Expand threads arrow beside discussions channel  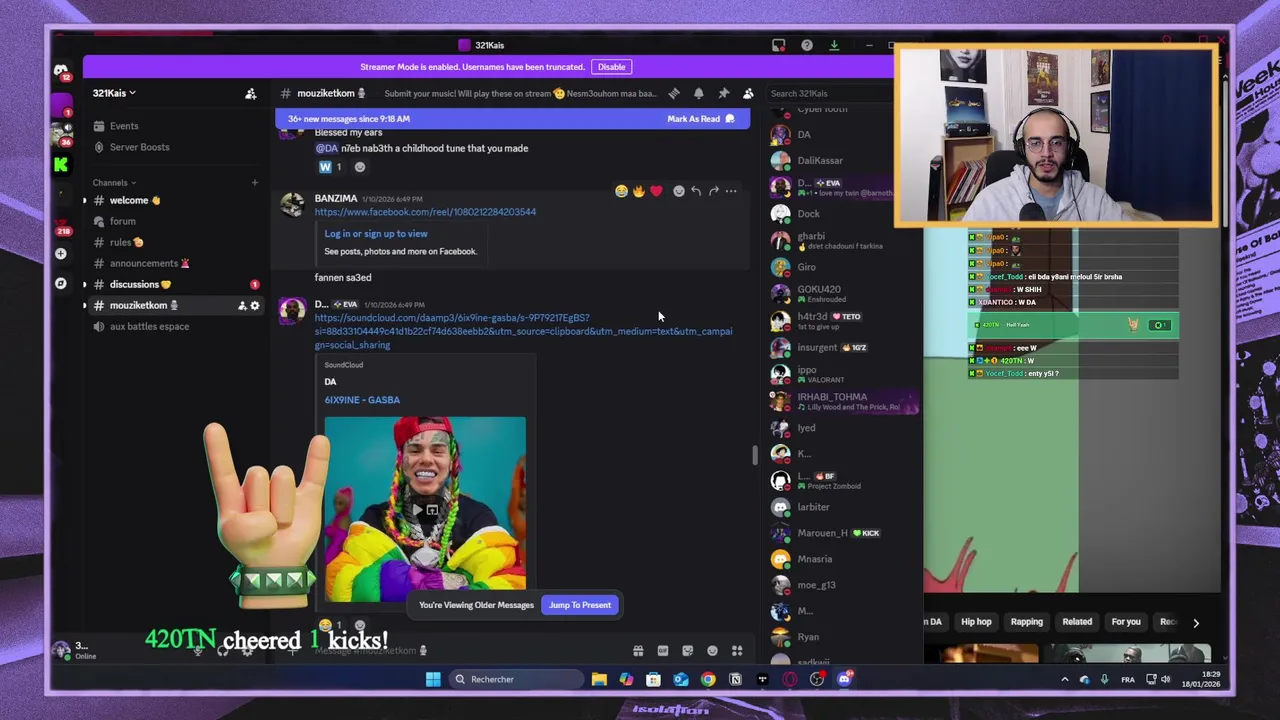point(85,284)
